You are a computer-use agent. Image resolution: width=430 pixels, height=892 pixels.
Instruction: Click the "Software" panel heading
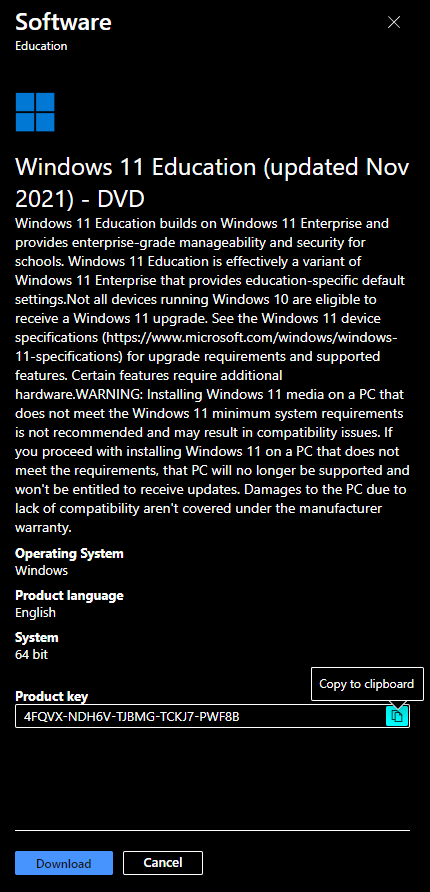pyautogui.click(x=63, y=22)
